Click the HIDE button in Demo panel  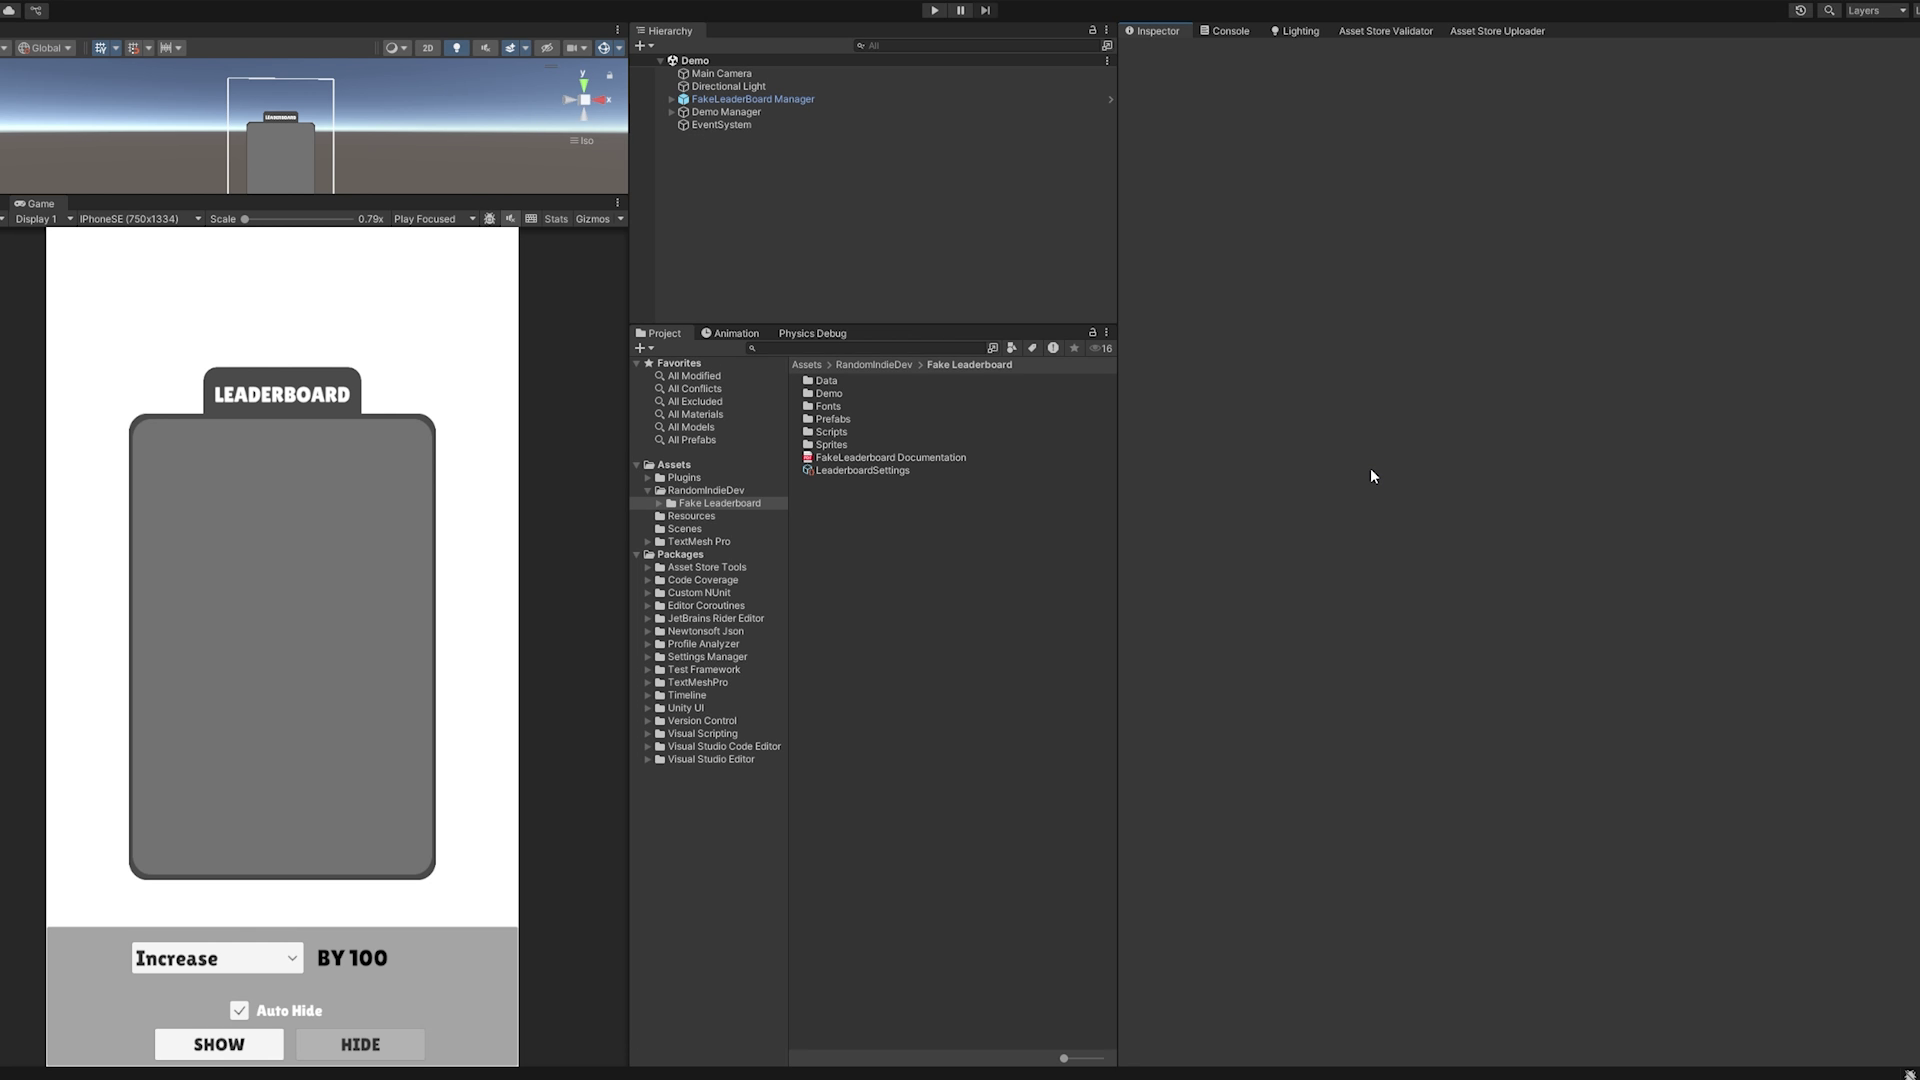coord(359,1043)
